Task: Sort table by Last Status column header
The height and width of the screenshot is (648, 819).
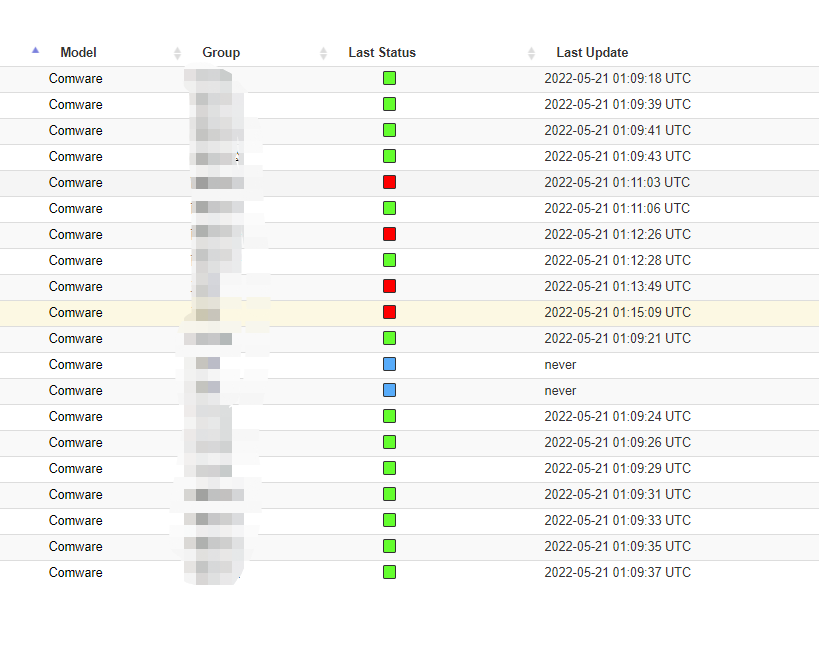Action: point(382,52)
